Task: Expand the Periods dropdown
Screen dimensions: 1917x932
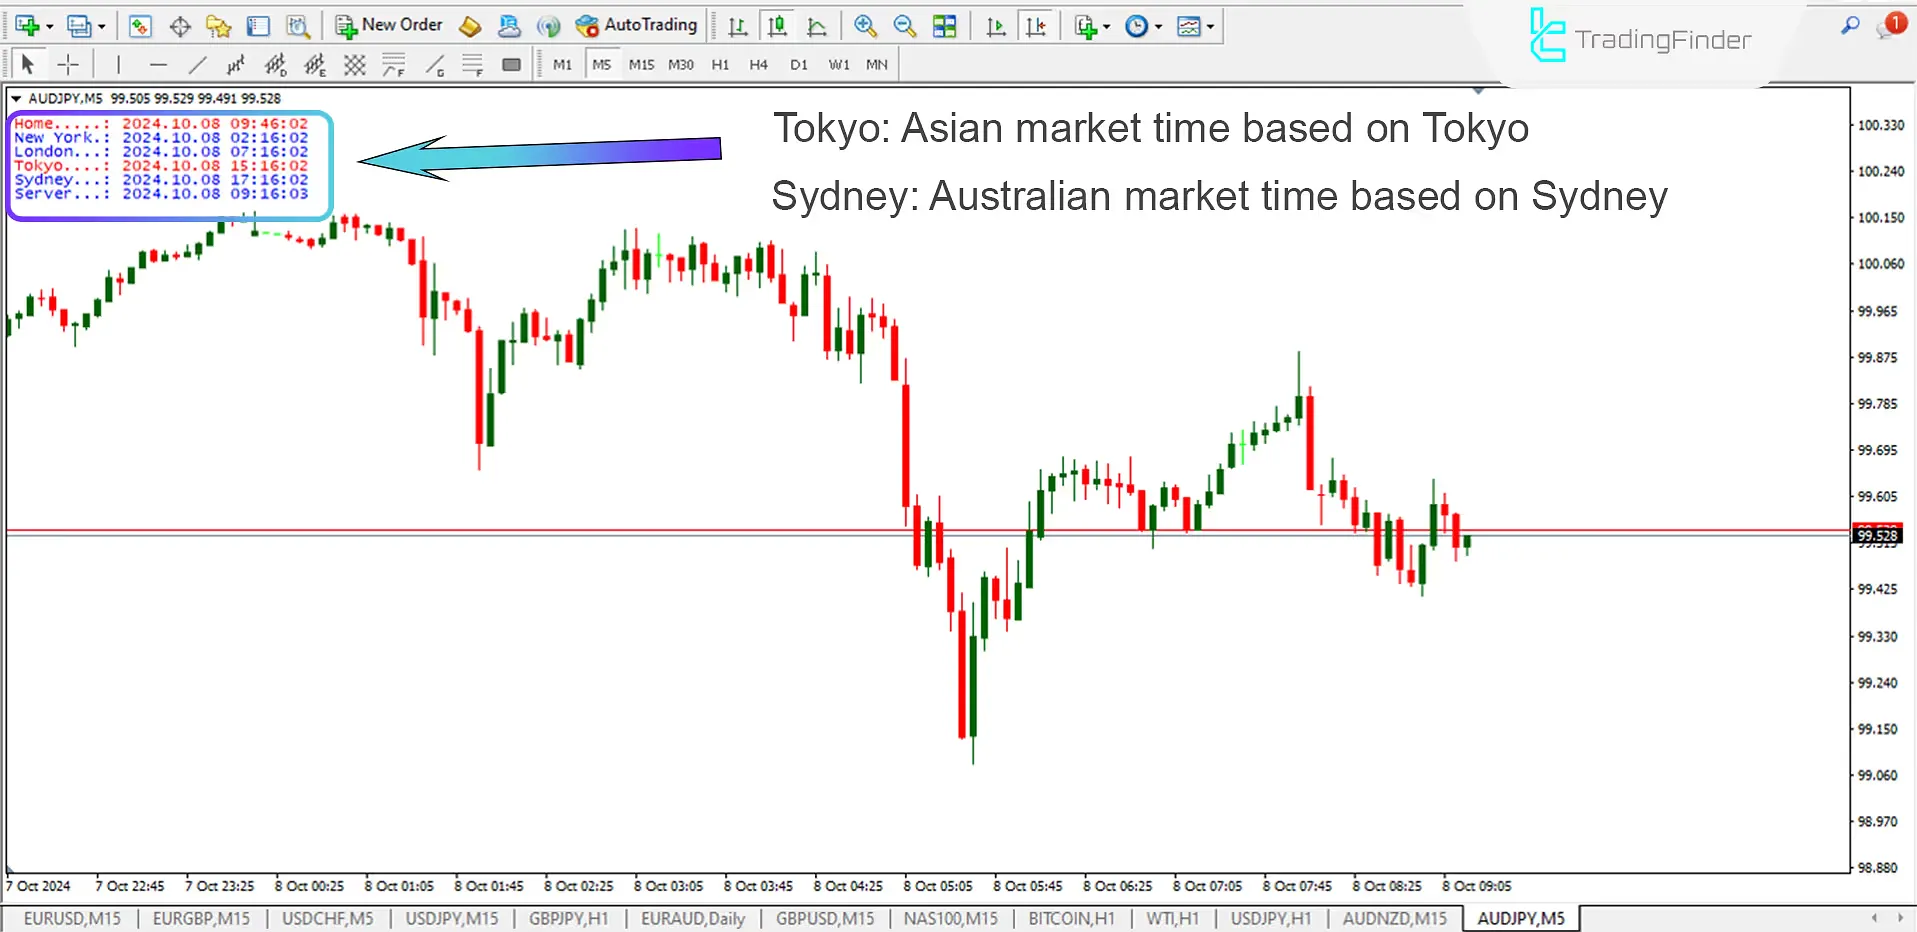Action: pyautogui.click(x=1157, y=26)
